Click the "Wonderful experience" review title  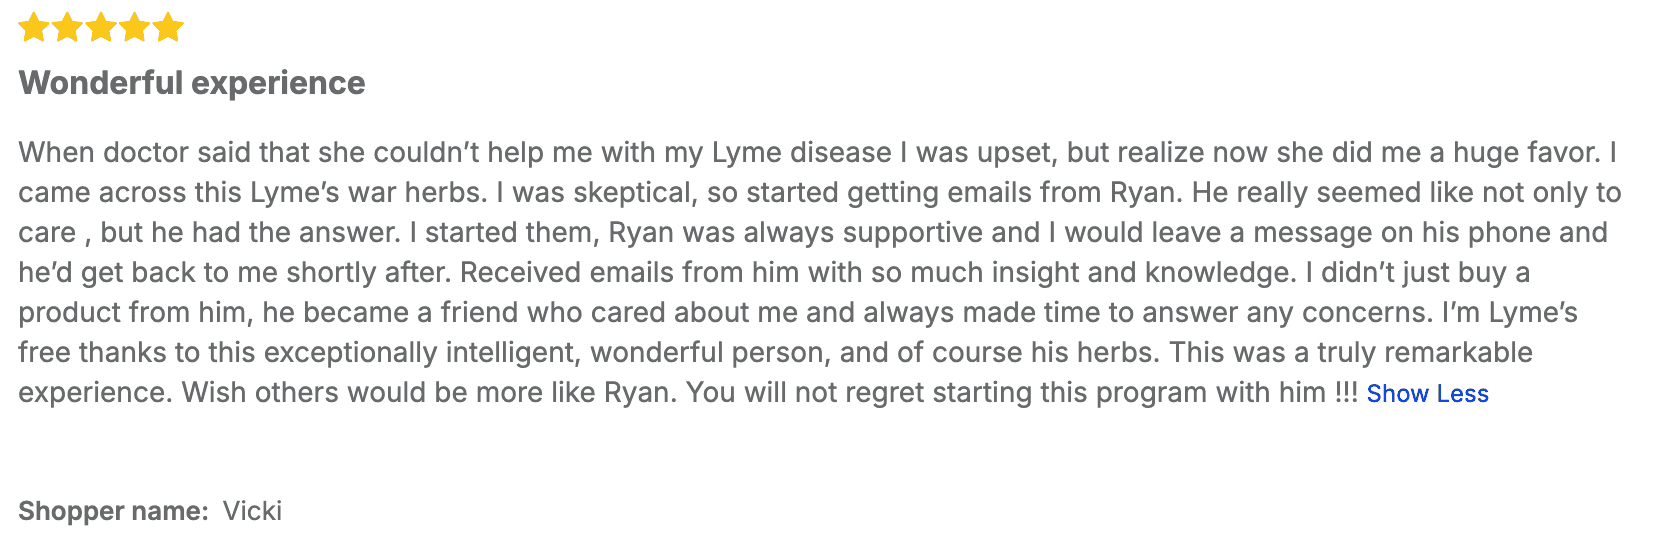coord(192,83)
